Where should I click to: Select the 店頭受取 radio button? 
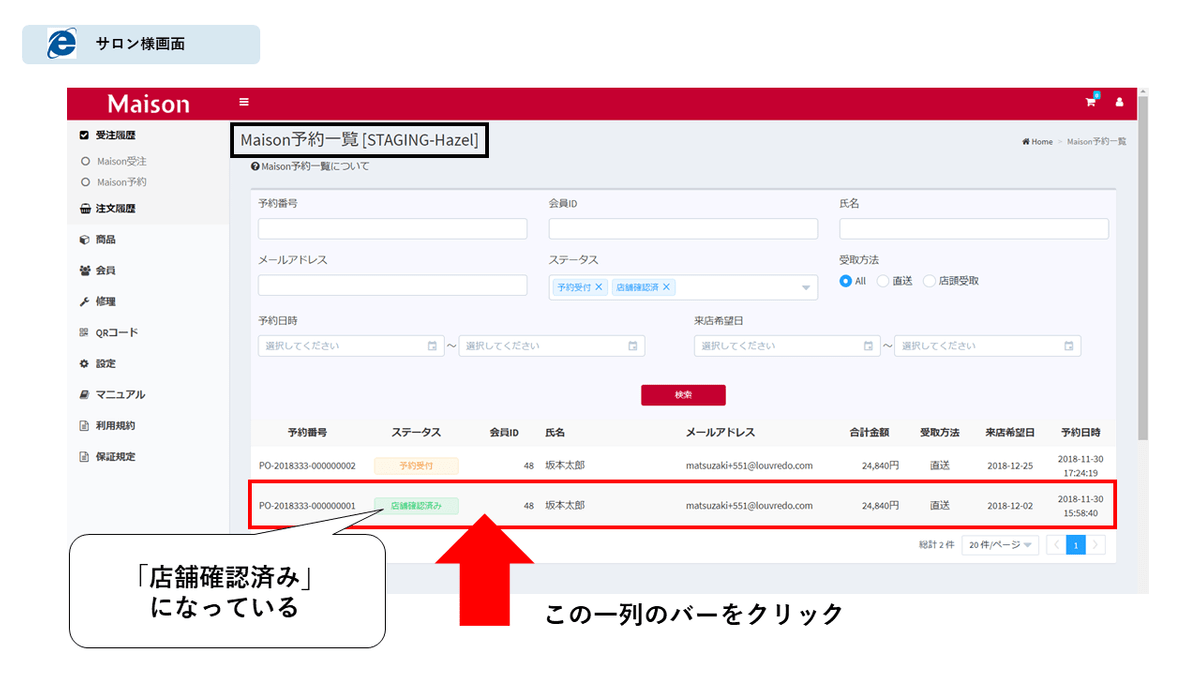[x=930, y=281]
